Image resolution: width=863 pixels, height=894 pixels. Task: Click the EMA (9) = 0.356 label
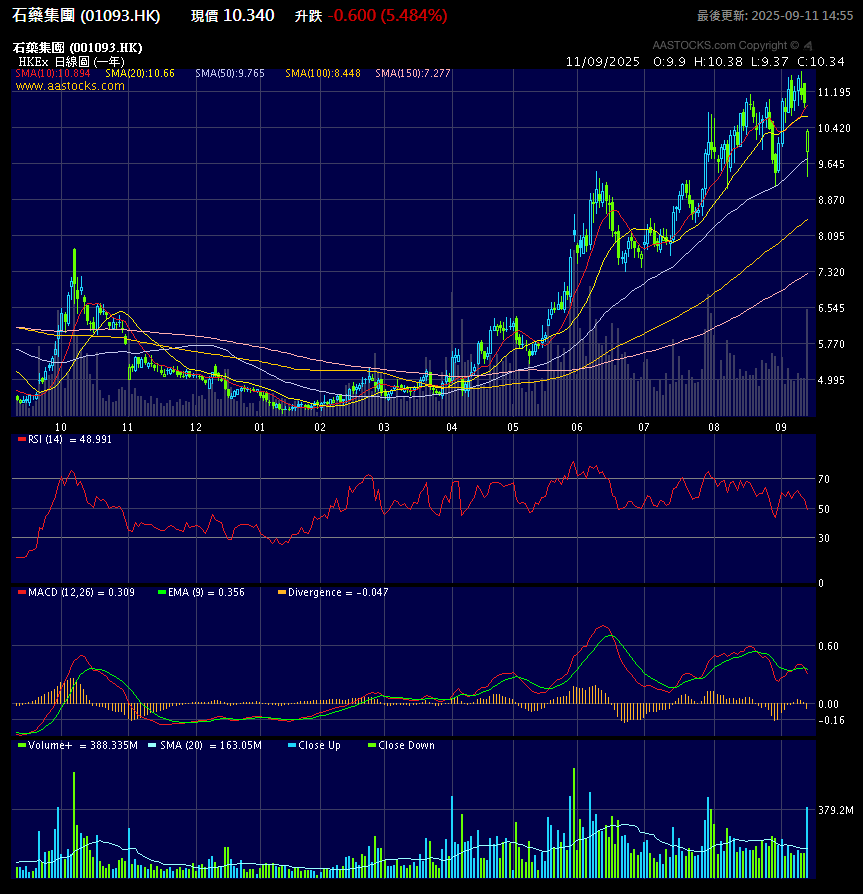(x=206, y=592)
